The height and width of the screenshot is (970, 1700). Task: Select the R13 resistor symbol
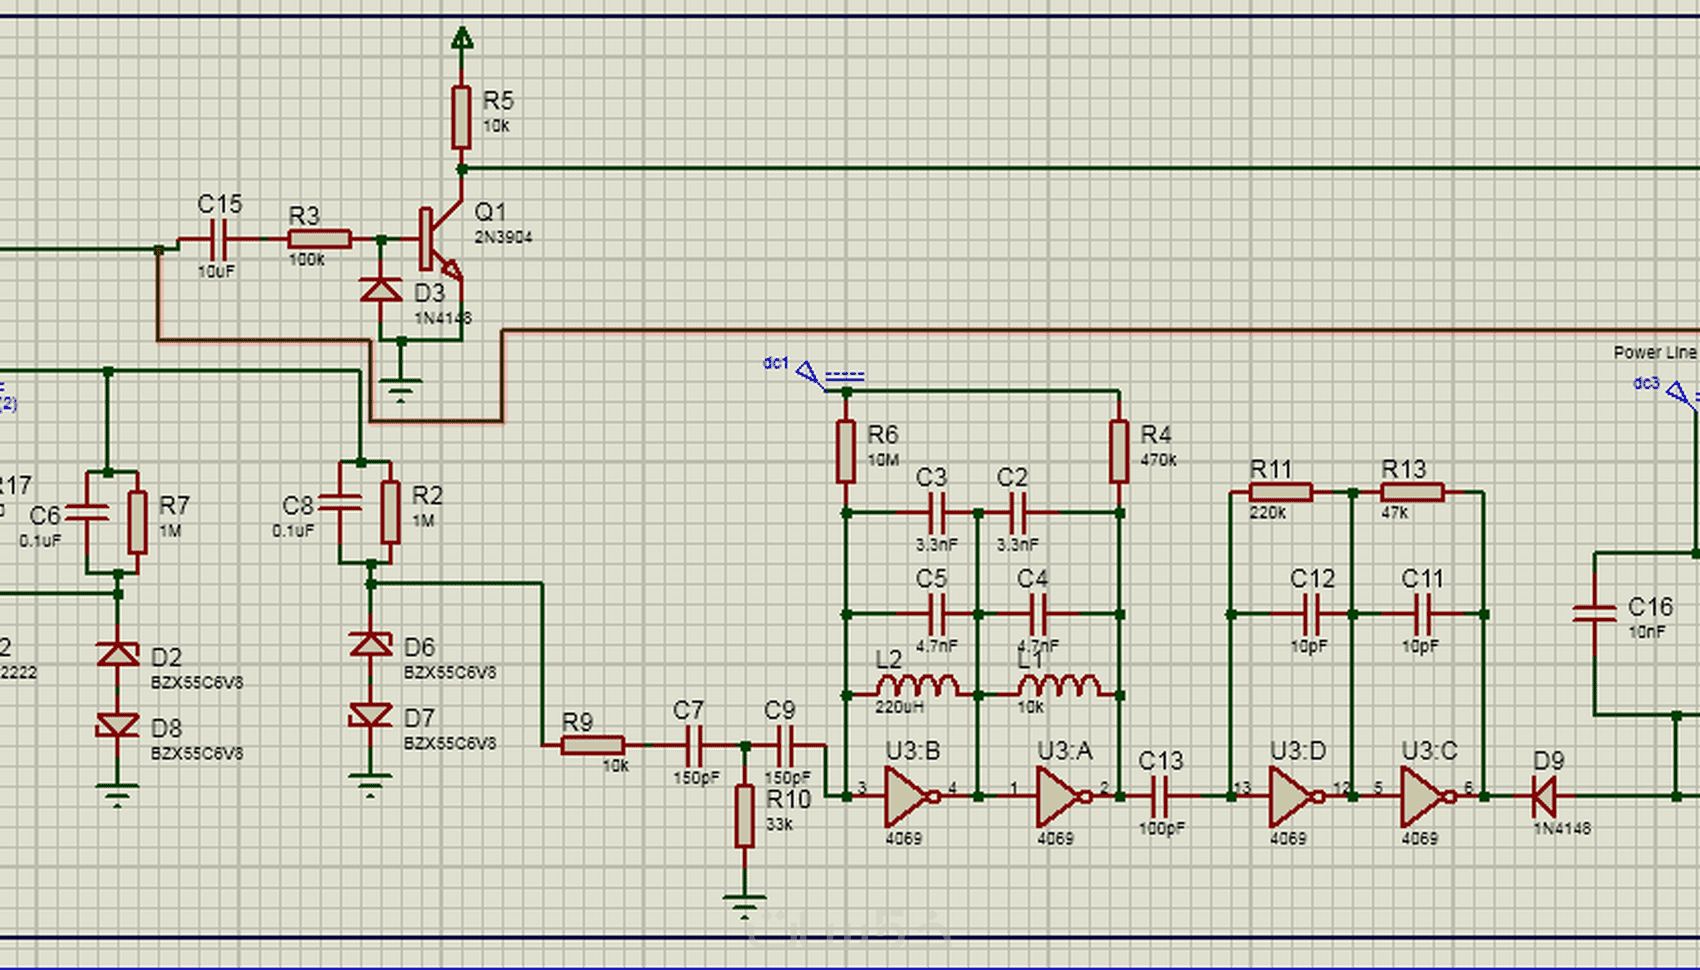1412,492
